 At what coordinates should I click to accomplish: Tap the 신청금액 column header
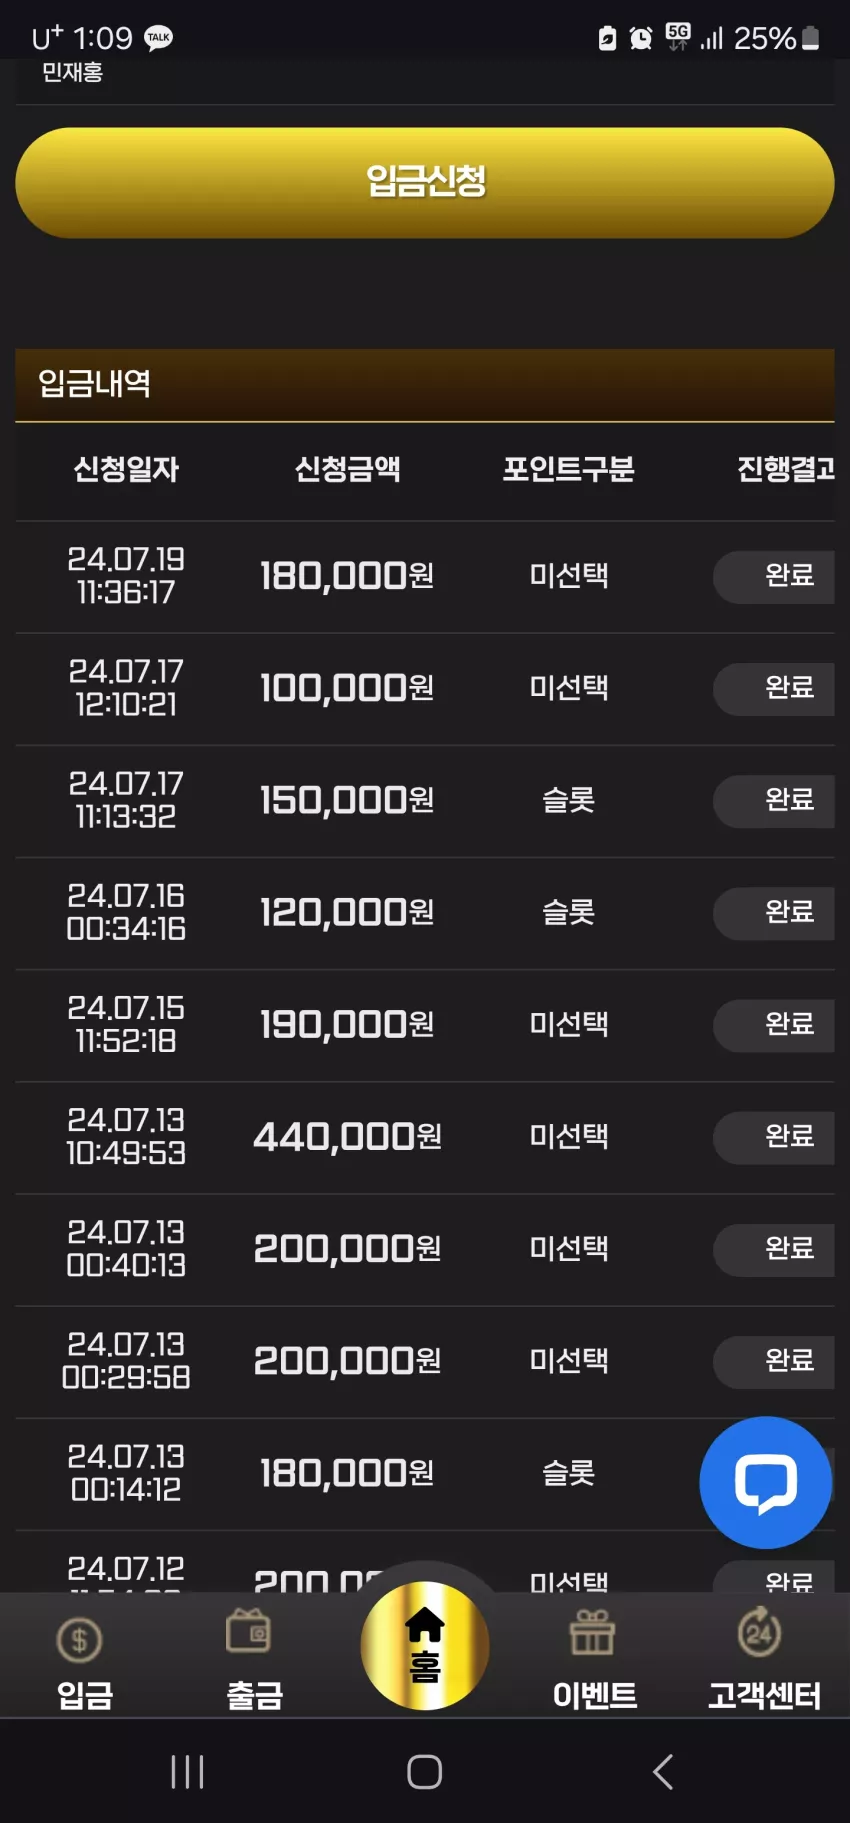pos(347,469)
